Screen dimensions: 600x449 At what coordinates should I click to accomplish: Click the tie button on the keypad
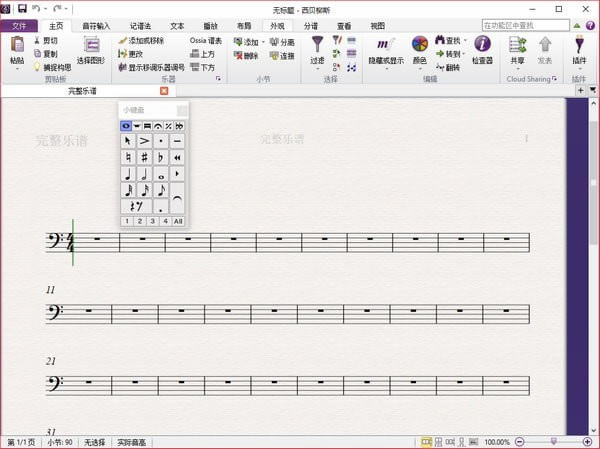pos(178,200)
